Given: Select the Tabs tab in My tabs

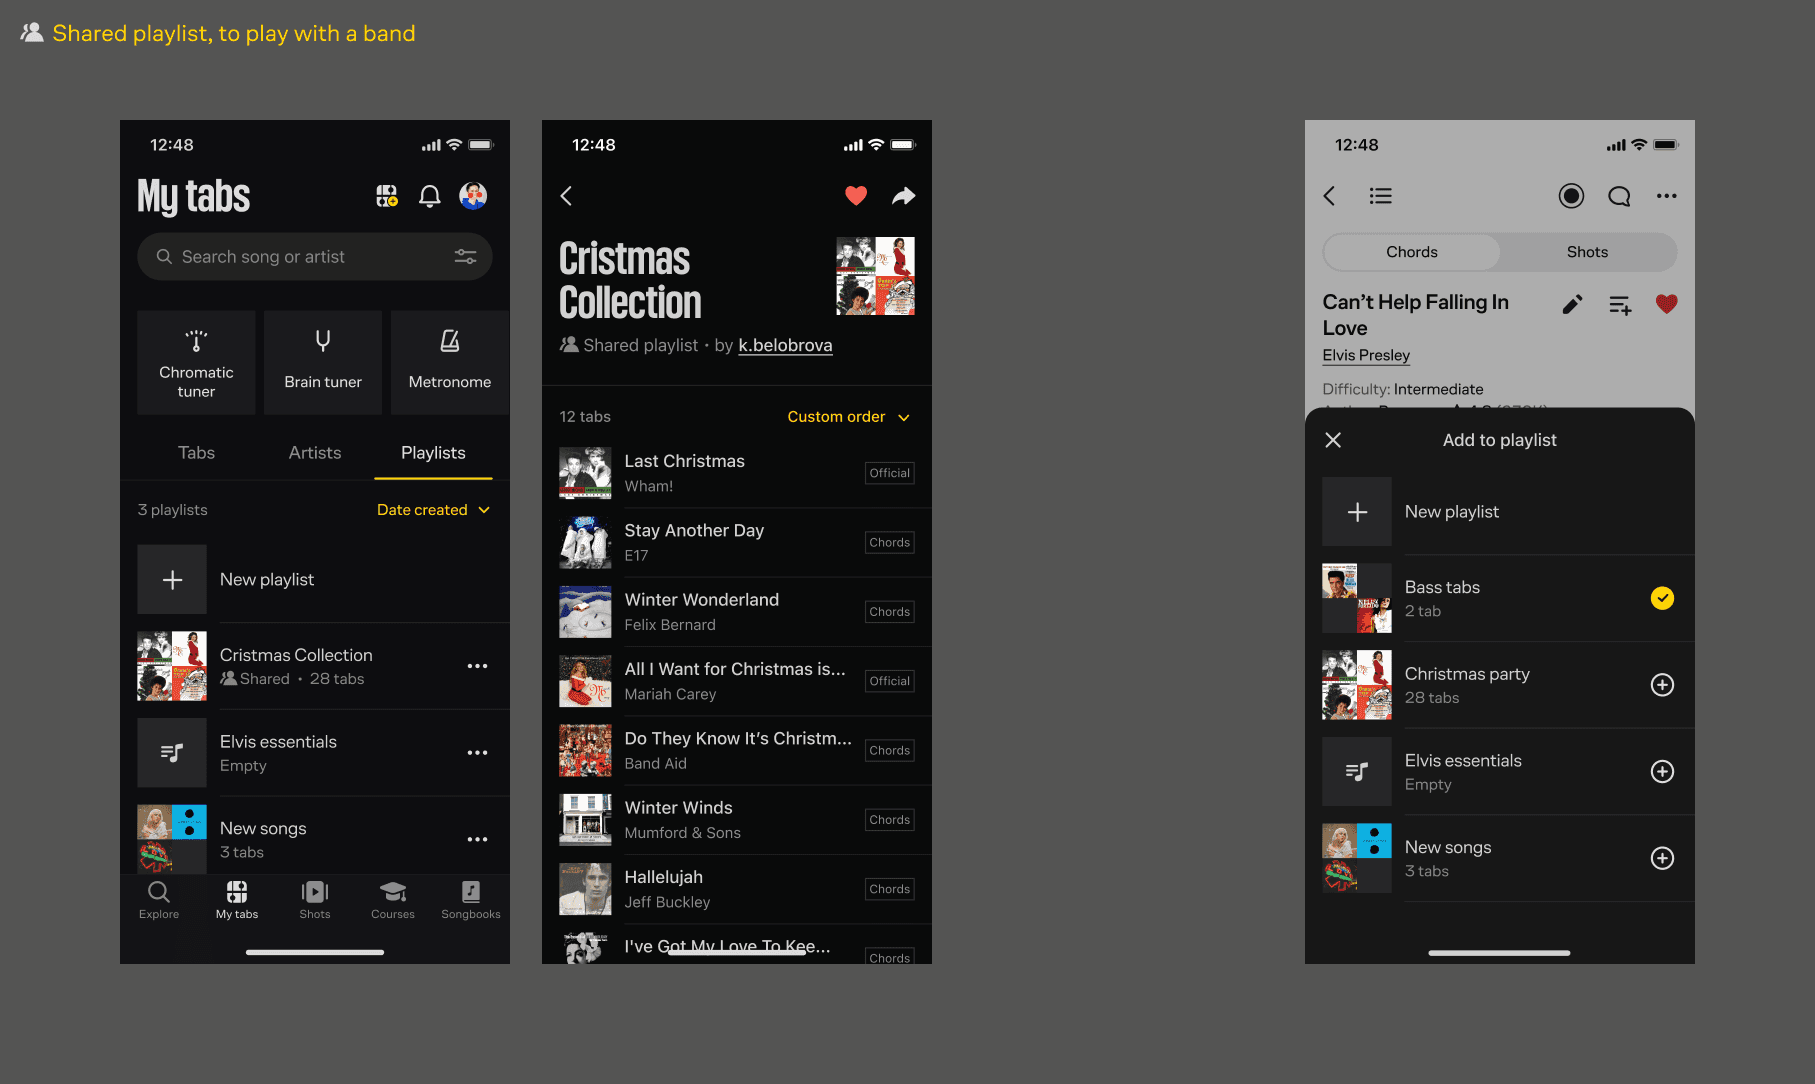Looking at the screenshot, I should [x=196, y=453].
